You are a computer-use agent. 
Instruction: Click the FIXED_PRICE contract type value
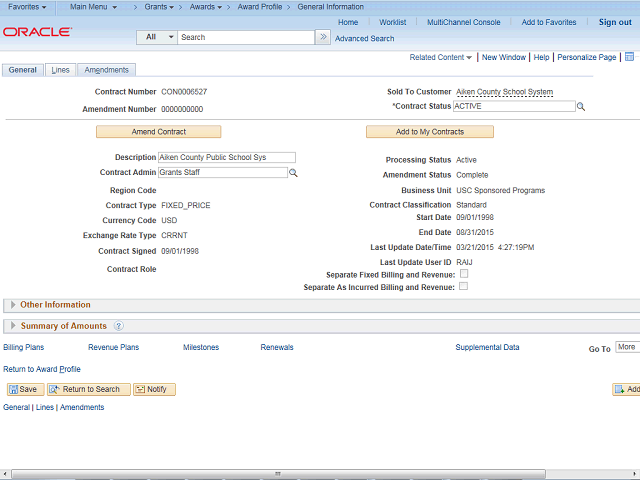click(x=186, y=205)
